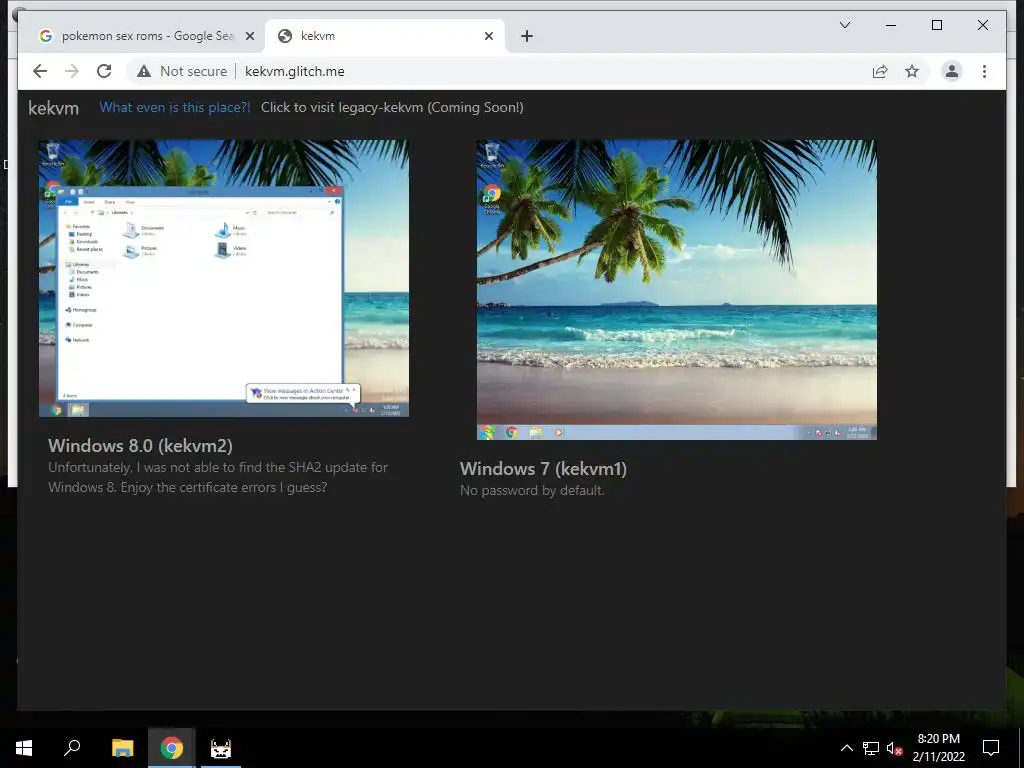Switch to the Google Search tab
The width and height of the screenshot is (1024, 768).
[145, 36]
